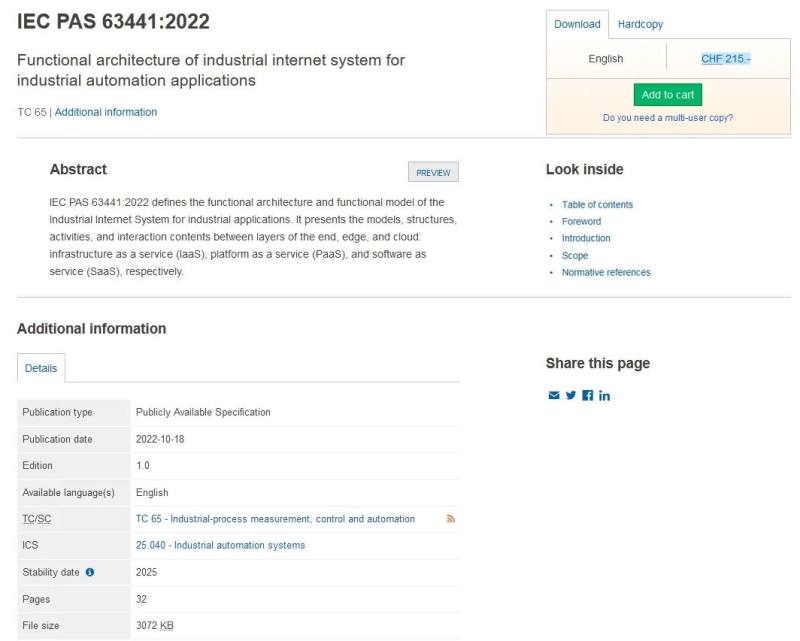Share this page via email icon
The image size is (800, 641).
[554, 395]
